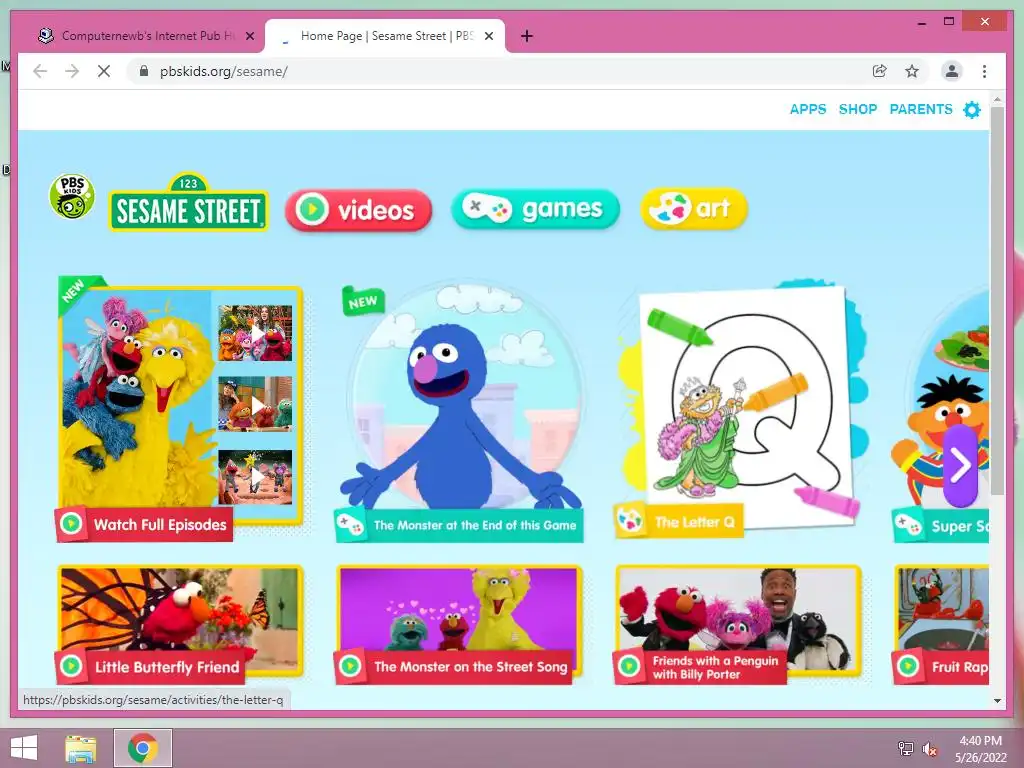This screenshot has height=768, width=1024.
Task: Close the Computernewb's Internet Pub tab
Action: pos(250,36)
